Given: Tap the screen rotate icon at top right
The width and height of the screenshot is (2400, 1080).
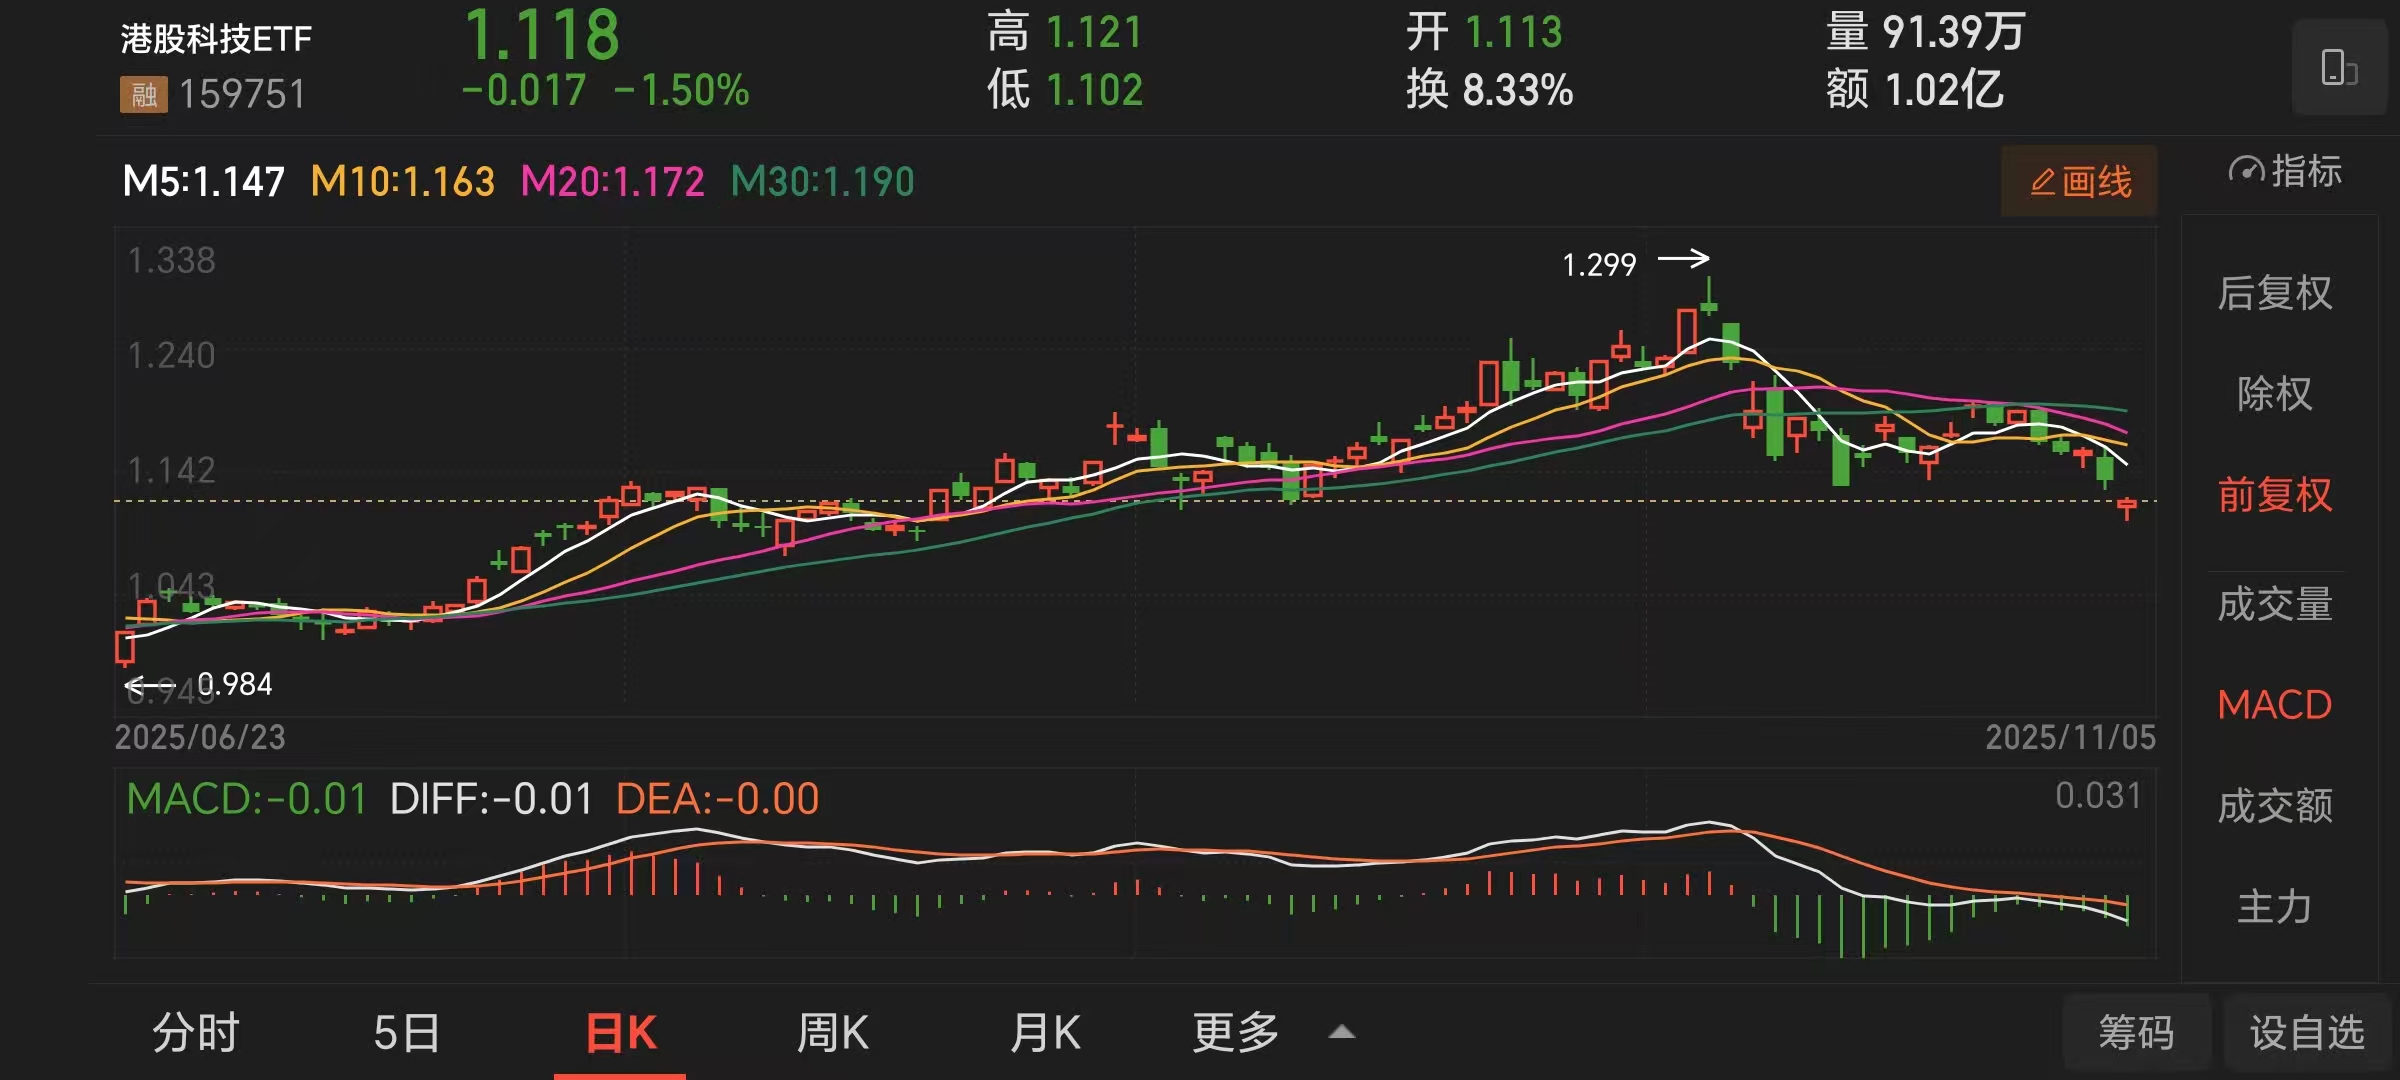Looking at the screenshot, I should (x=2338, y=68).
